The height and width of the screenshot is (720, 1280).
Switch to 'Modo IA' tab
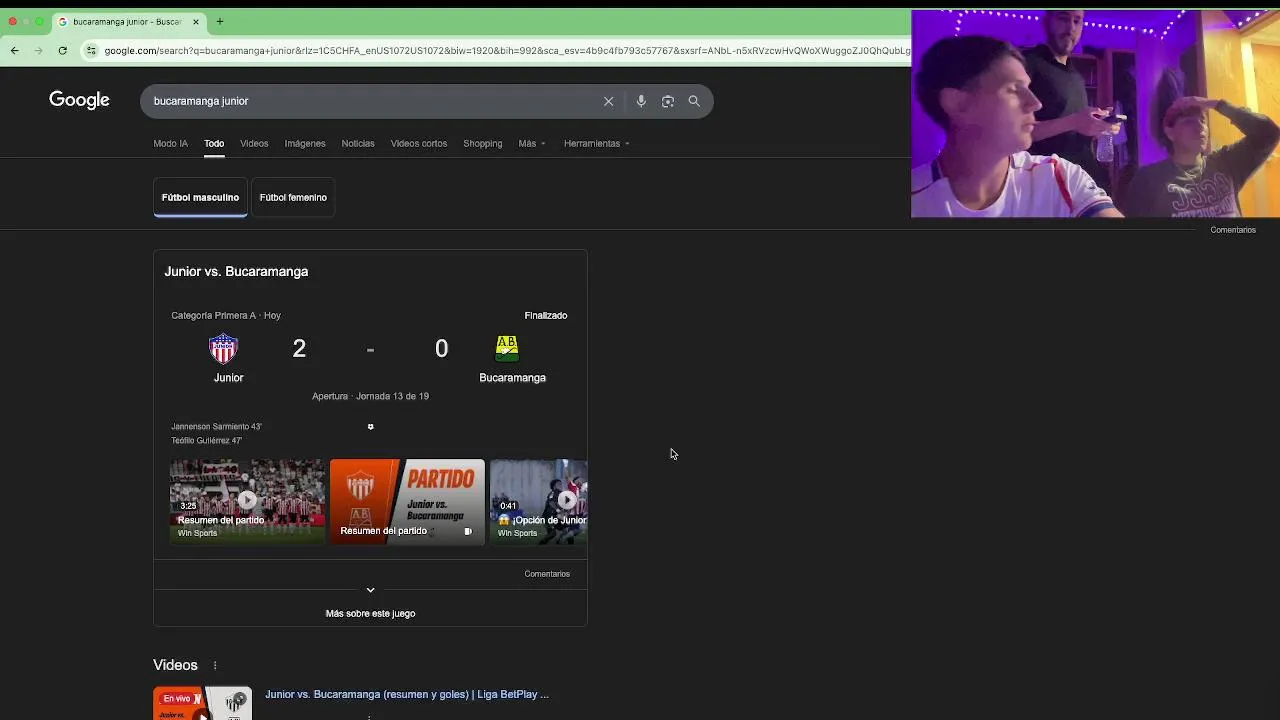point(170,143)
